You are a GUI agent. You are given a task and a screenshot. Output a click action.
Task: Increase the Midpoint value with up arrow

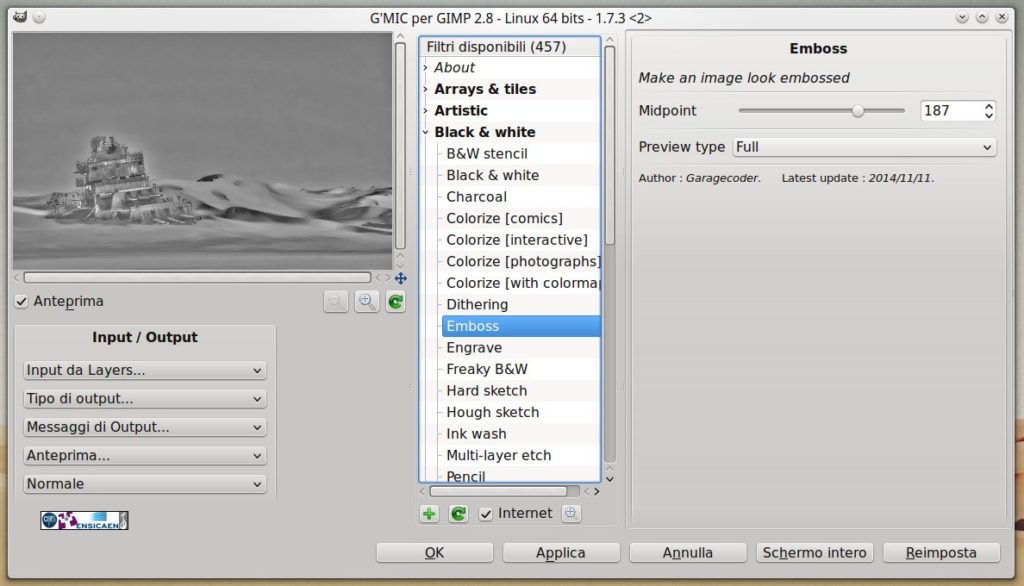point(989,106)
